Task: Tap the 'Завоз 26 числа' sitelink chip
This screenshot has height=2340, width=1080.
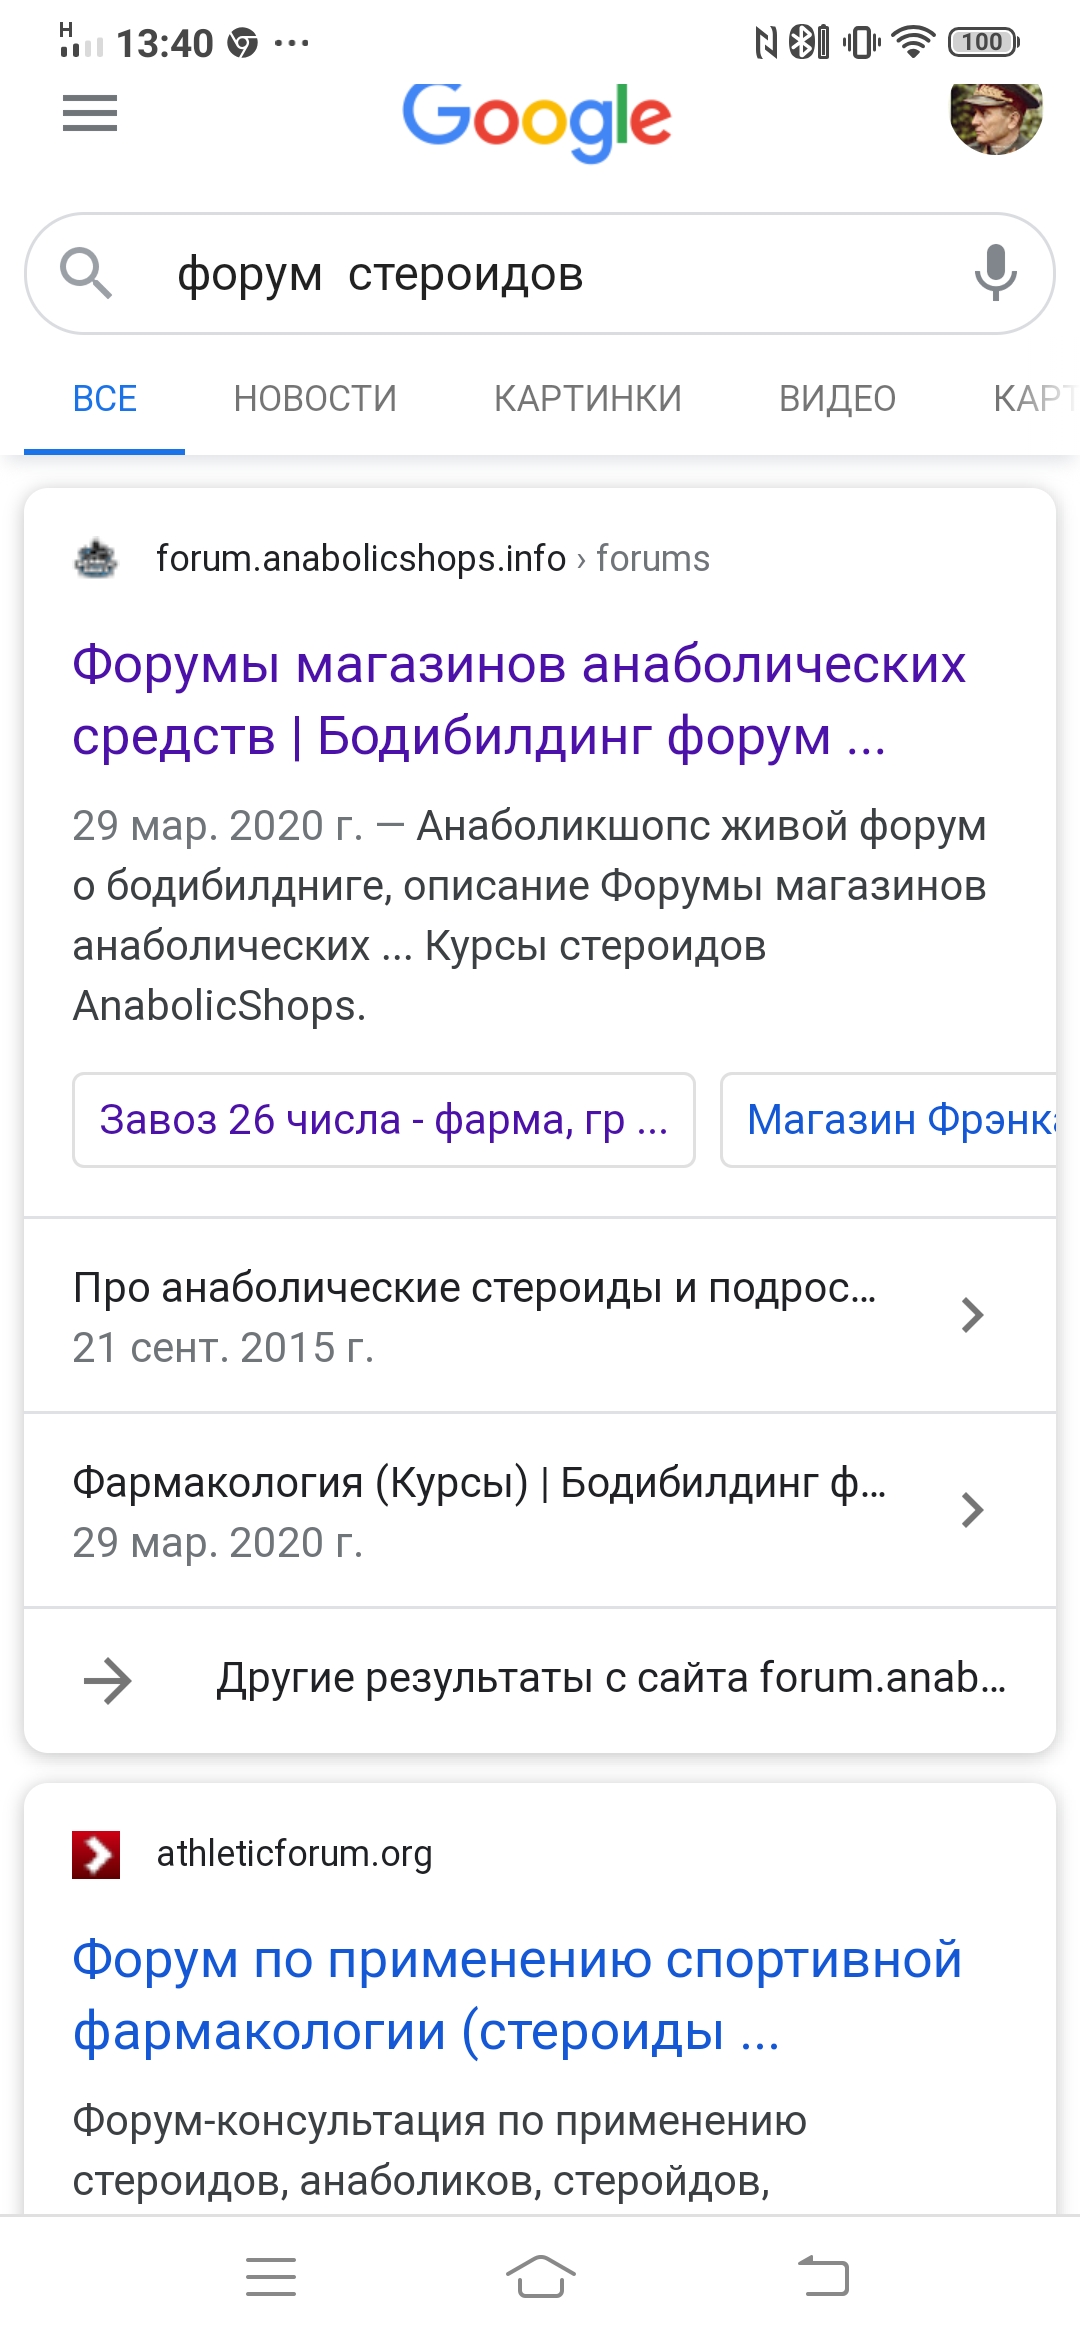Action: pos(384,1120)
